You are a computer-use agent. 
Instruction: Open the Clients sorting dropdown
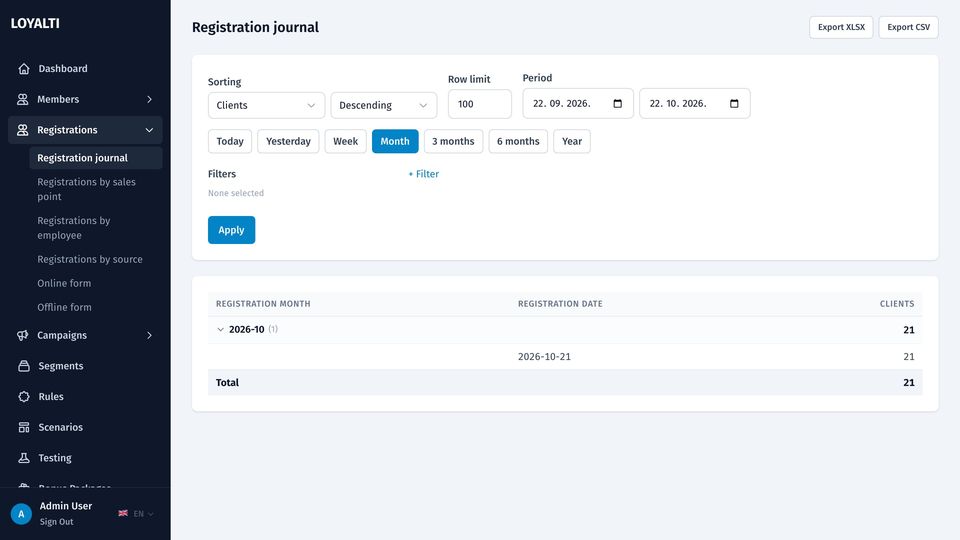coord(266,105)
